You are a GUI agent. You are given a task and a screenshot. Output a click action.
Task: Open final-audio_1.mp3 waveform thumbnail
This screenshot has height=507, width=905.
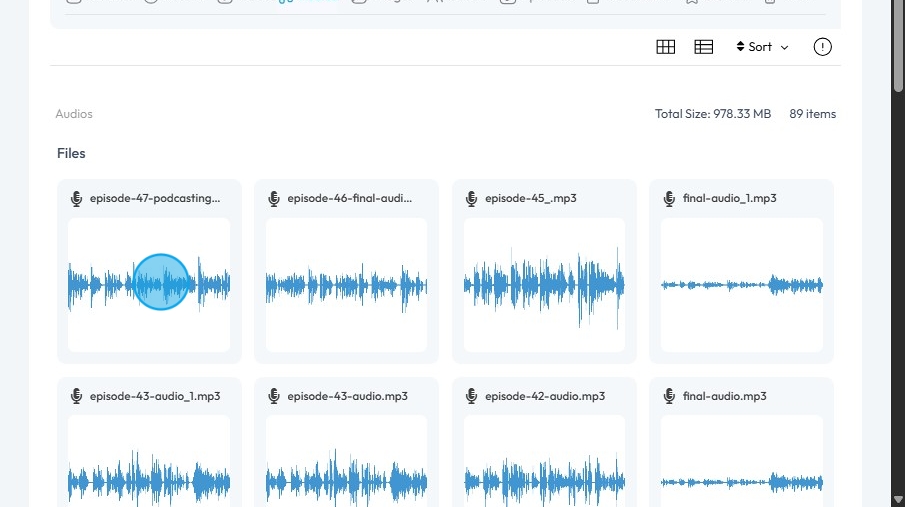point(742,285)
